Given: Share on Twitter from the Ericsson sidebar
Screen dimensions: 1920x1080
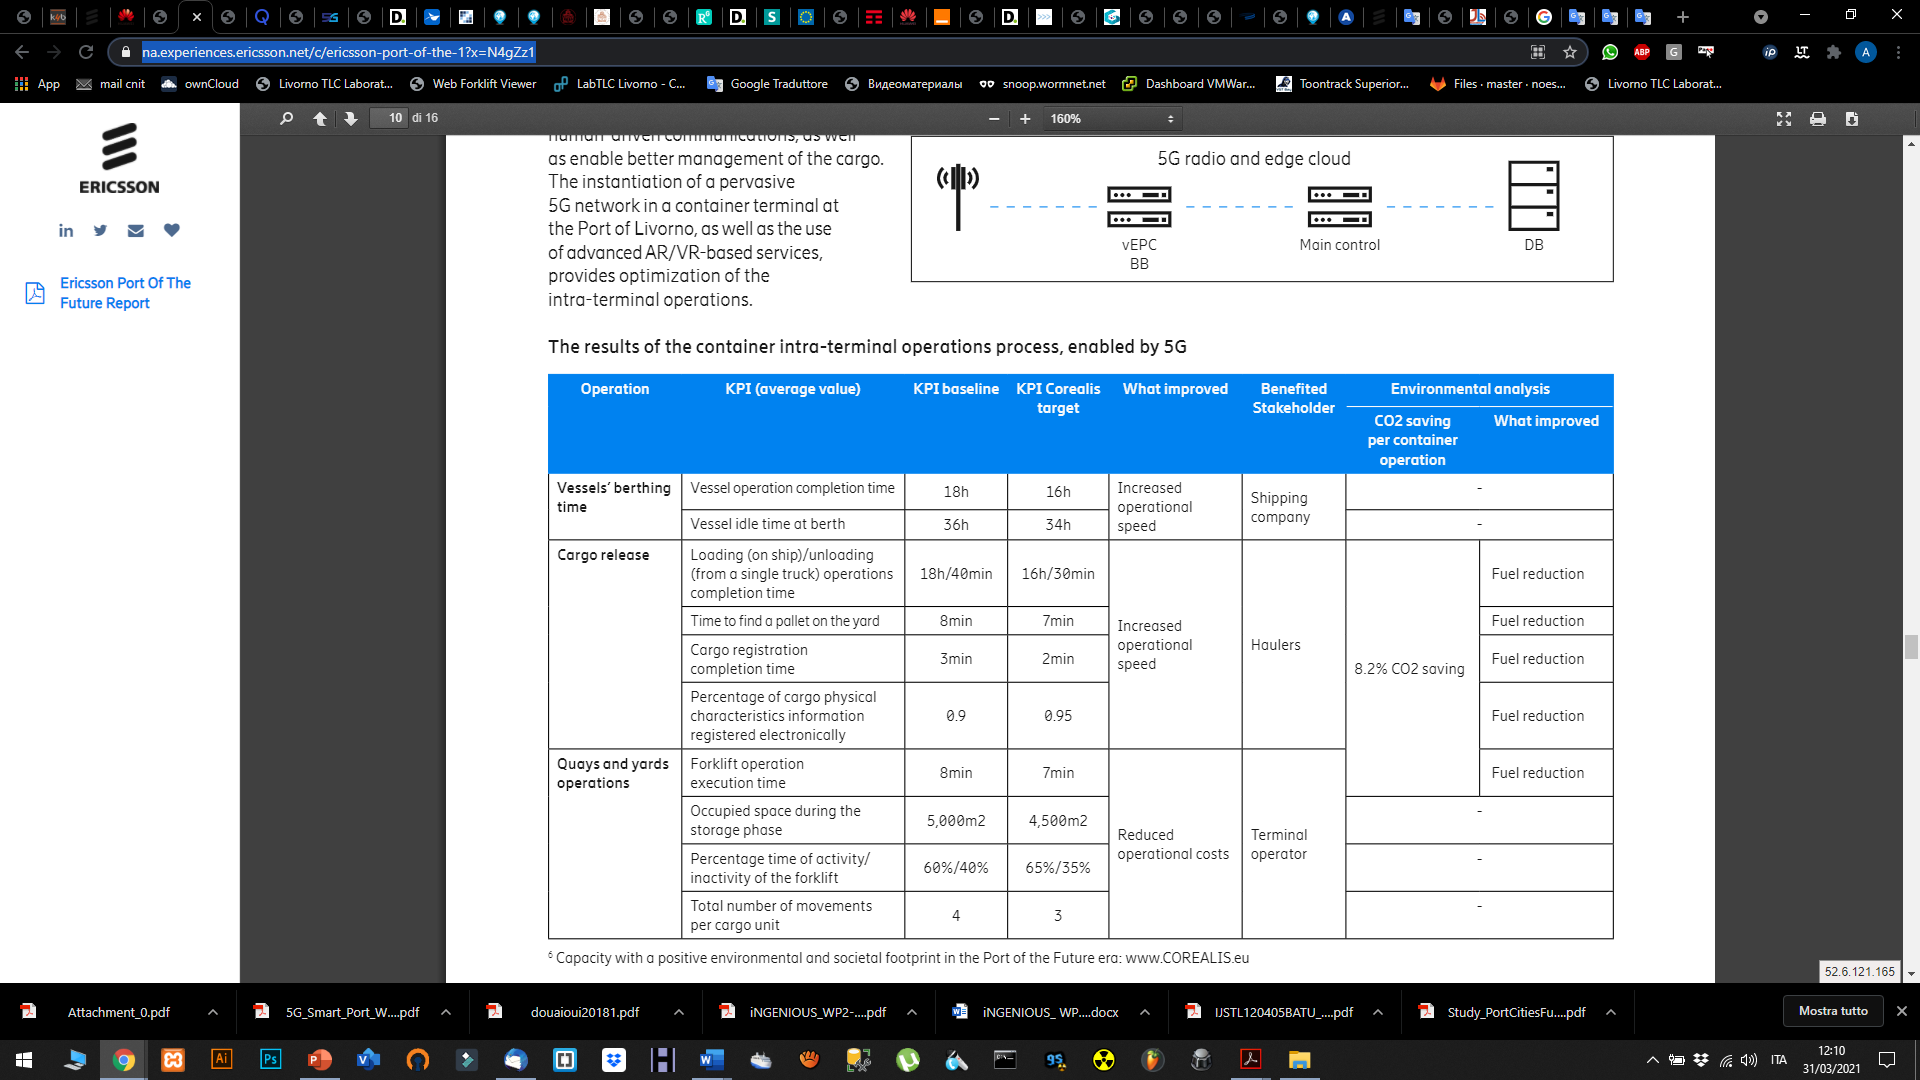Looking at the screenshot, I should click(x=100, y=231).
